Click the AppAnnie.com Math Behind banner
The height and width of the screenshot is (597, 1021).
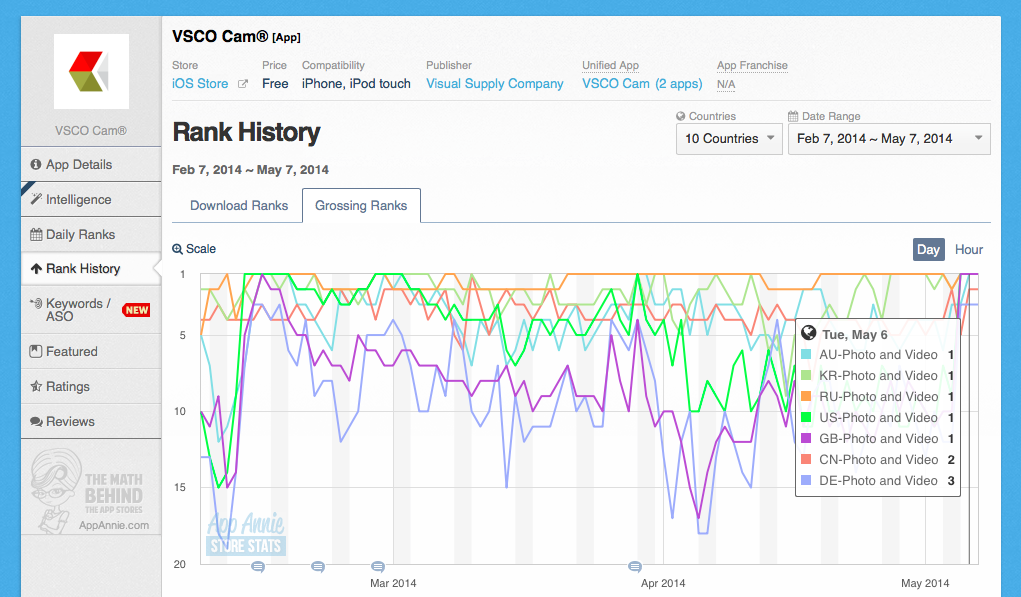91,491
